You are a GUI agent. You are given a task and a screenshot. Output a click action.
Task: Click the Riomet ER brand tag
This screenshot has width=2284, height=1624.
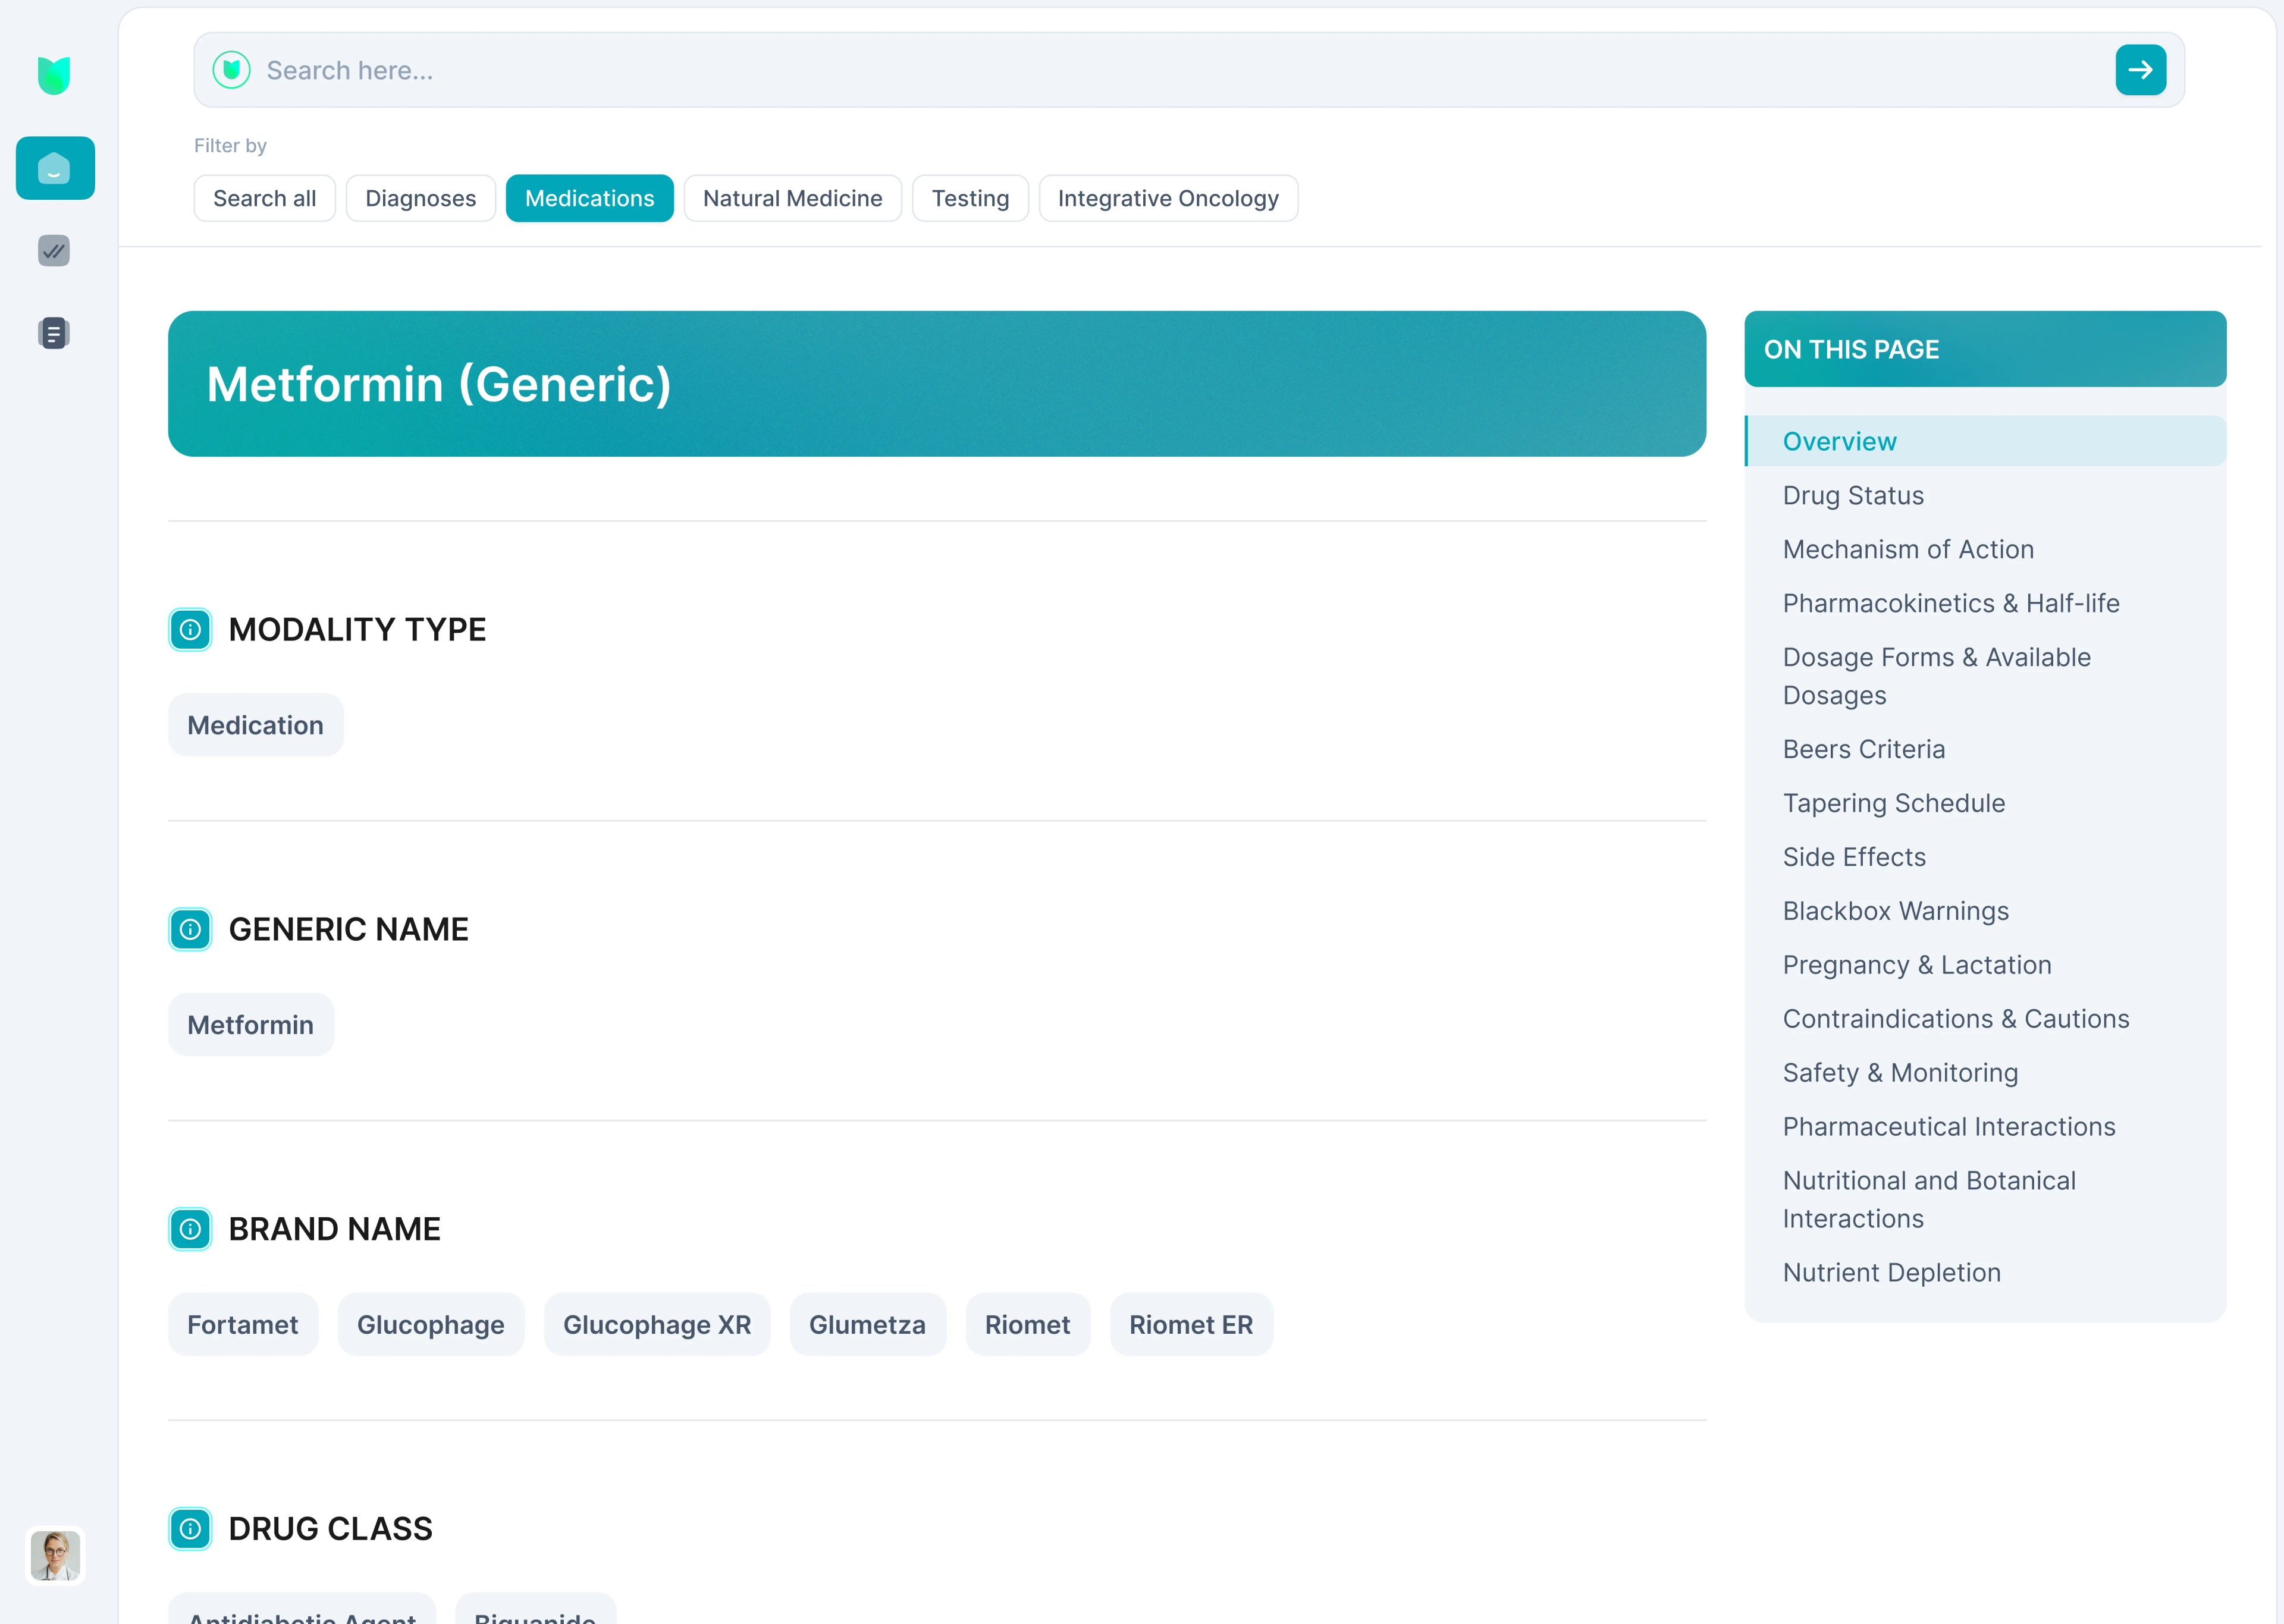pos(1191,1325)
